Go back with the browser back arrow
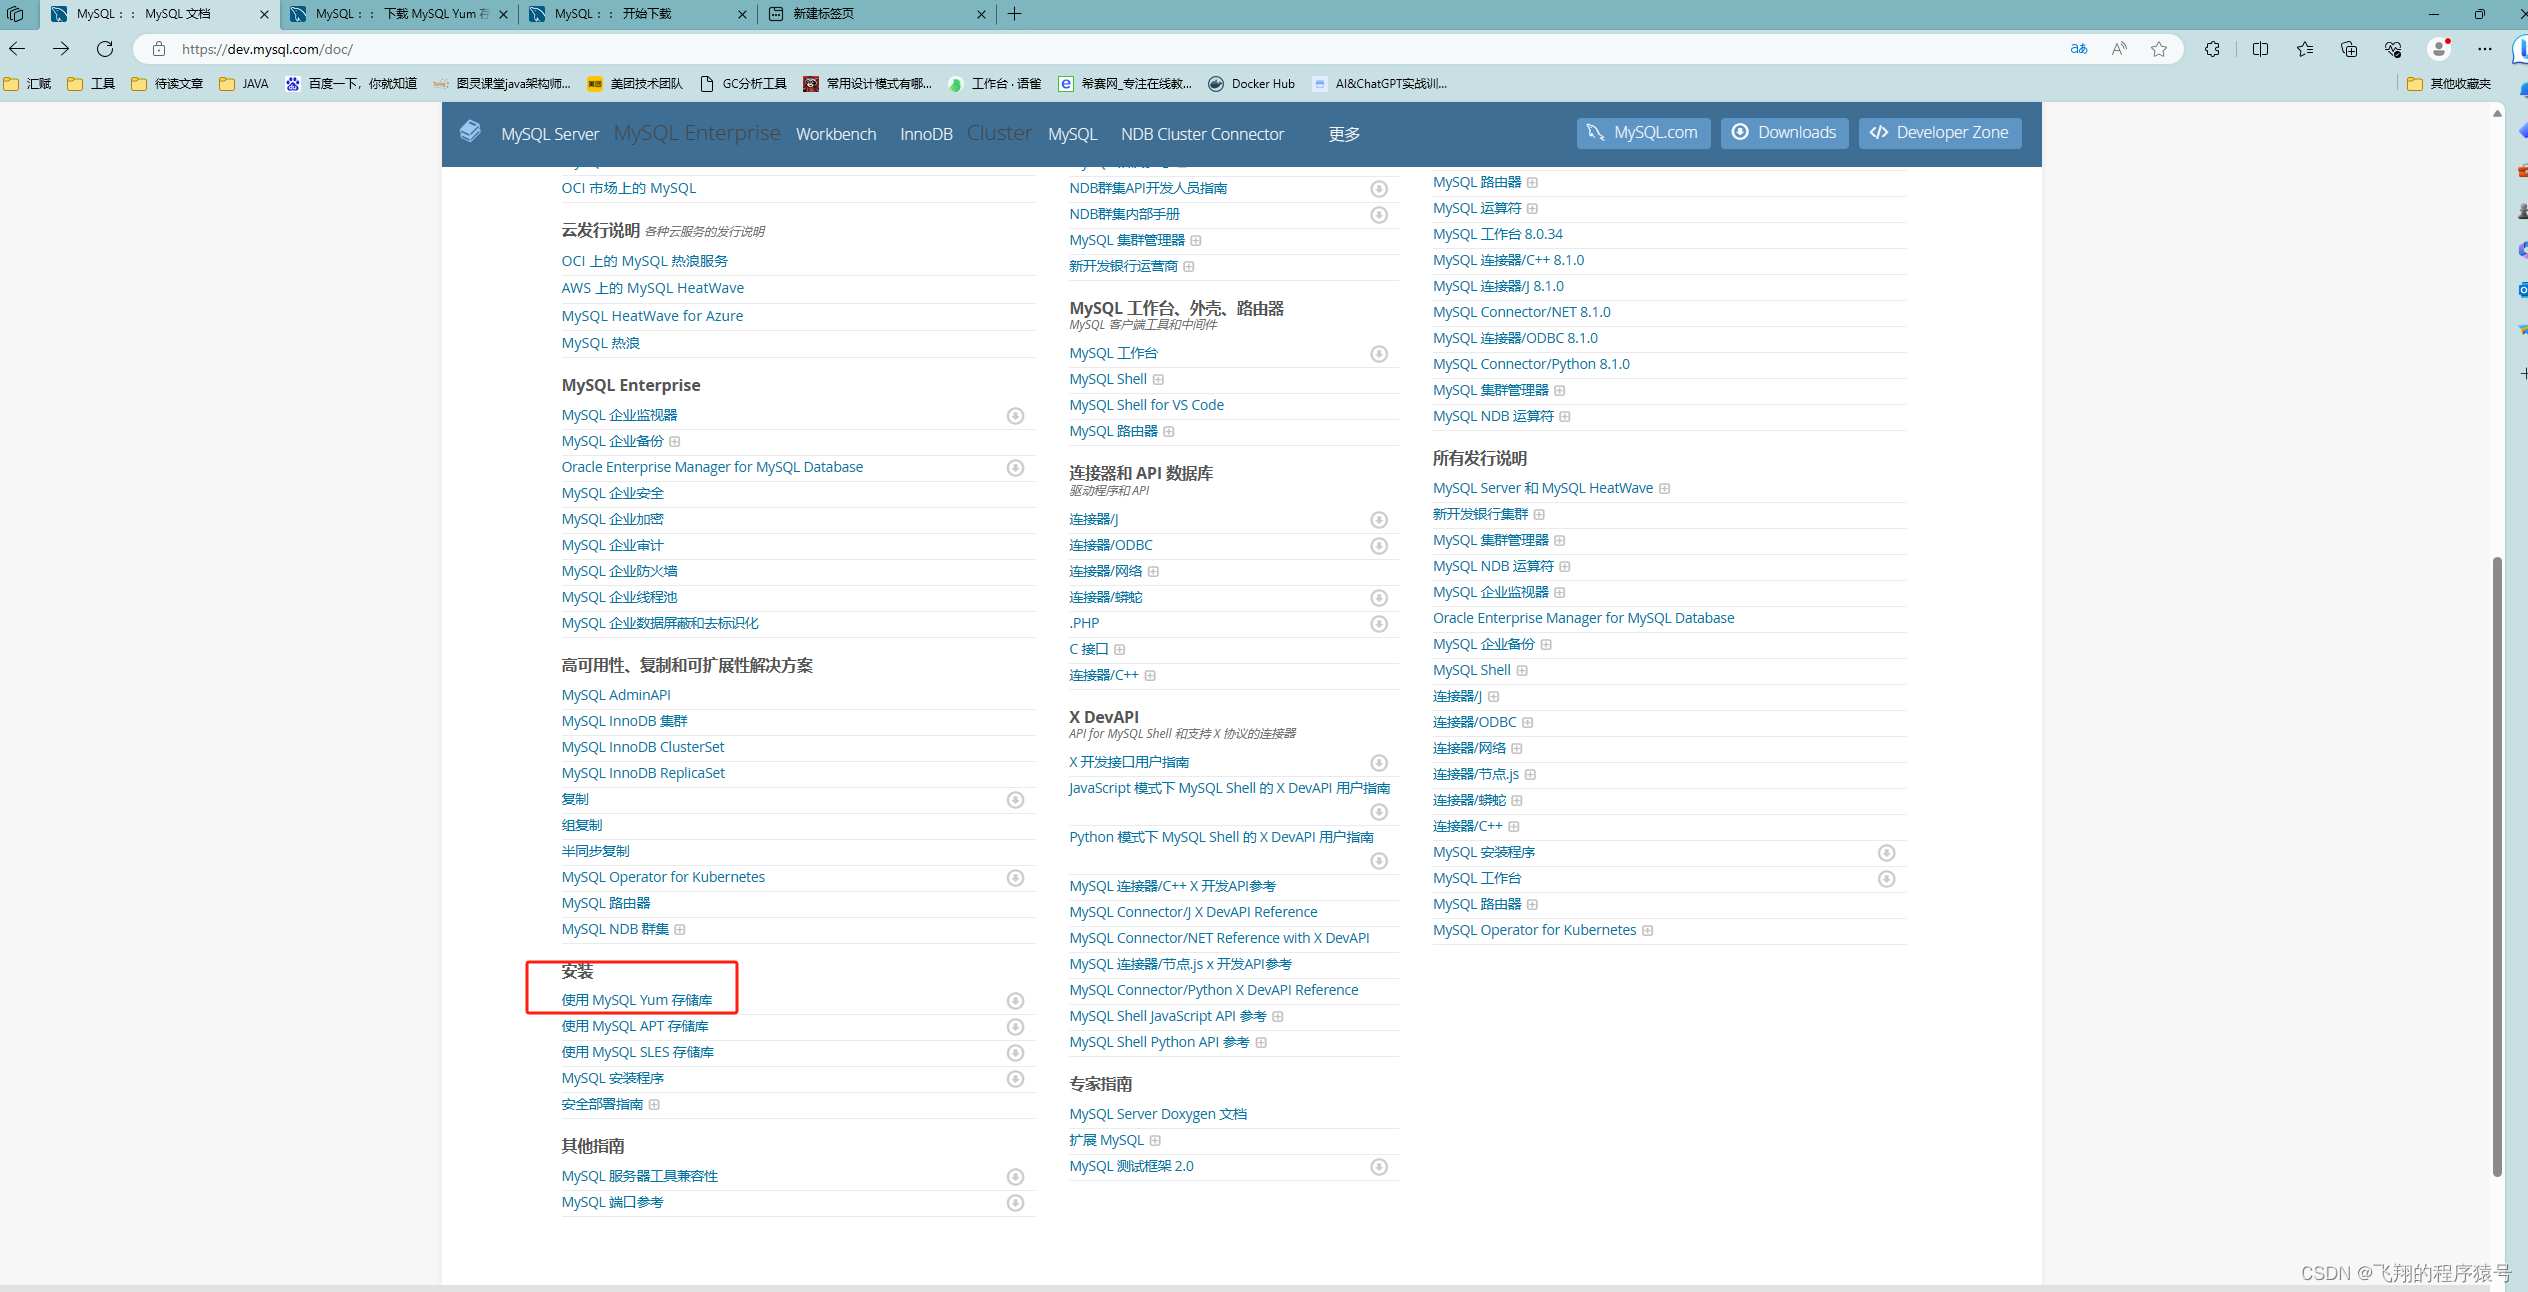 [x=17, y=48]
